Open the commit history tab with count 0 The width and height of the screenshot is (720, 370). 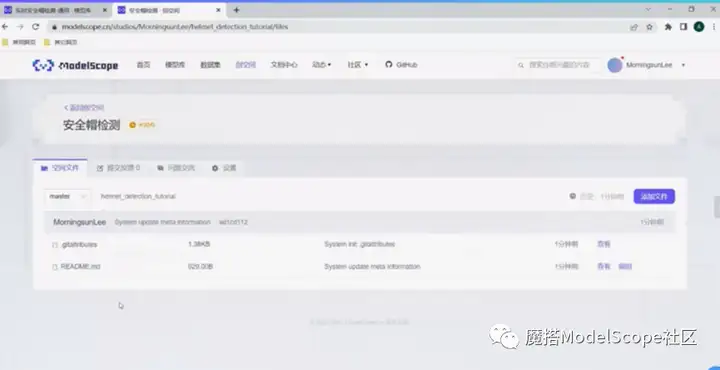tap(118, 168)
